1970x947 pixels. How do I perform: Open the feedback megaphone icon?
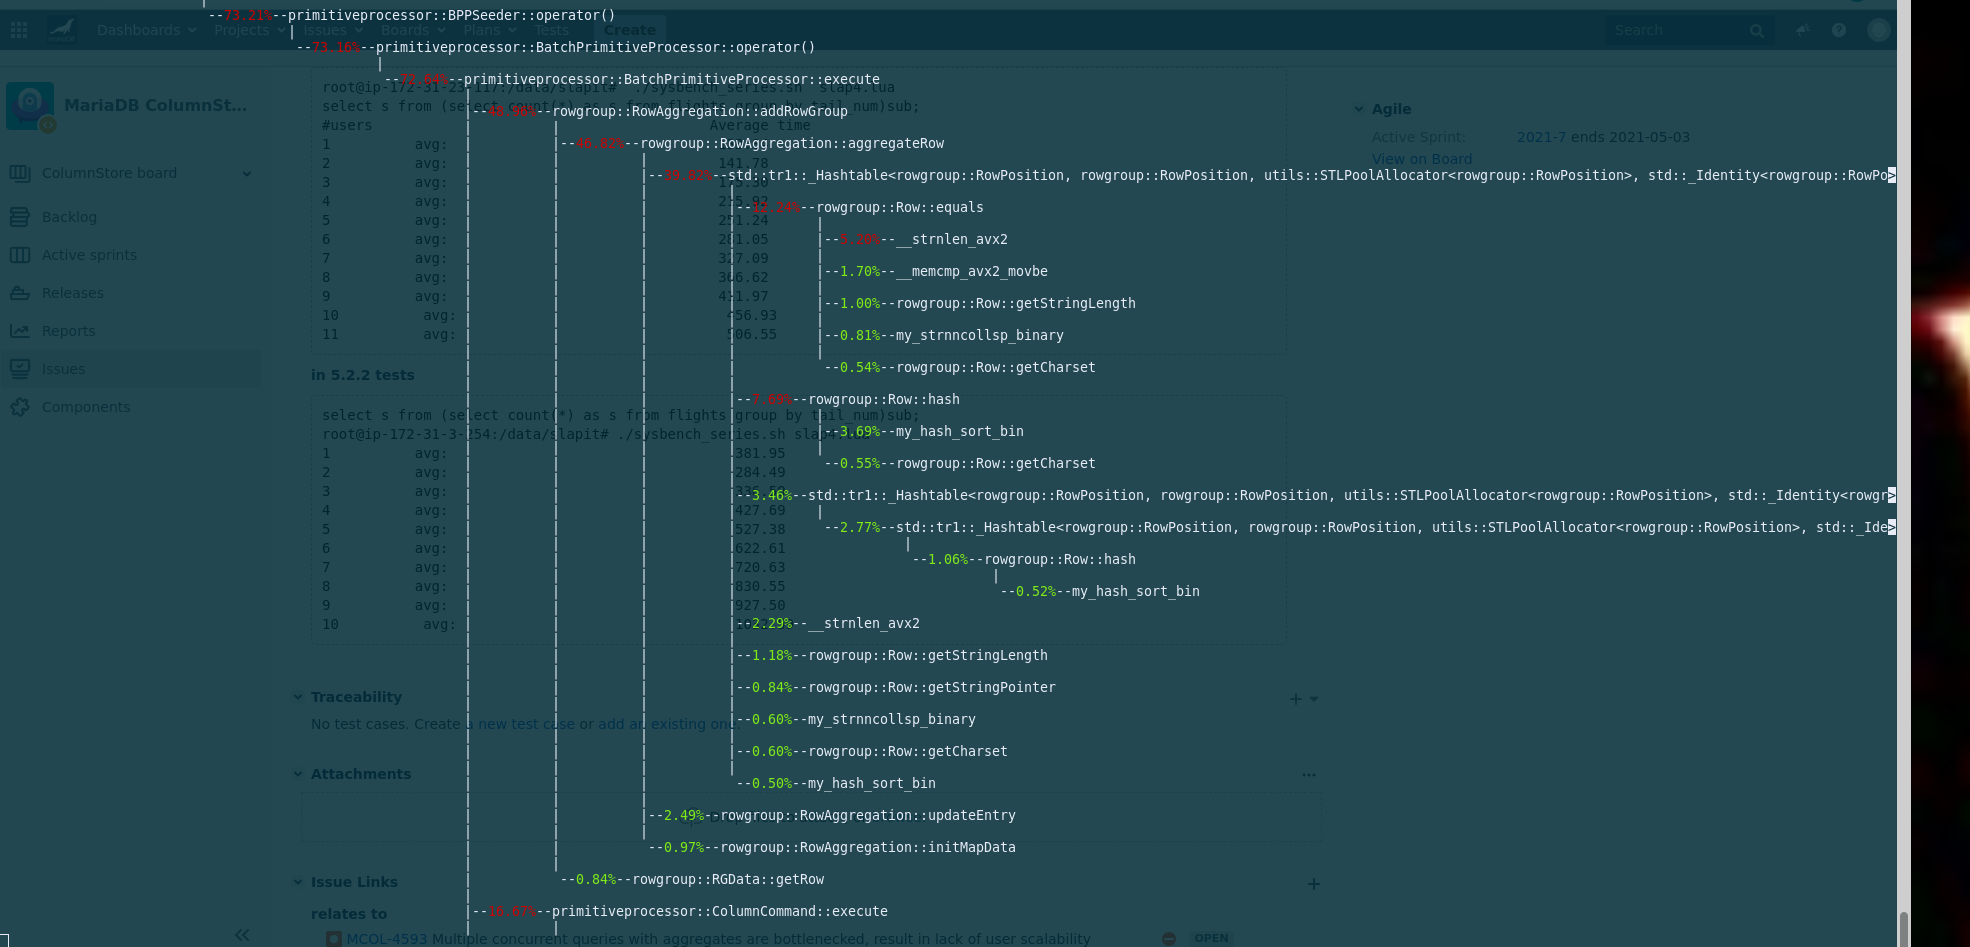pos(1802,30)
